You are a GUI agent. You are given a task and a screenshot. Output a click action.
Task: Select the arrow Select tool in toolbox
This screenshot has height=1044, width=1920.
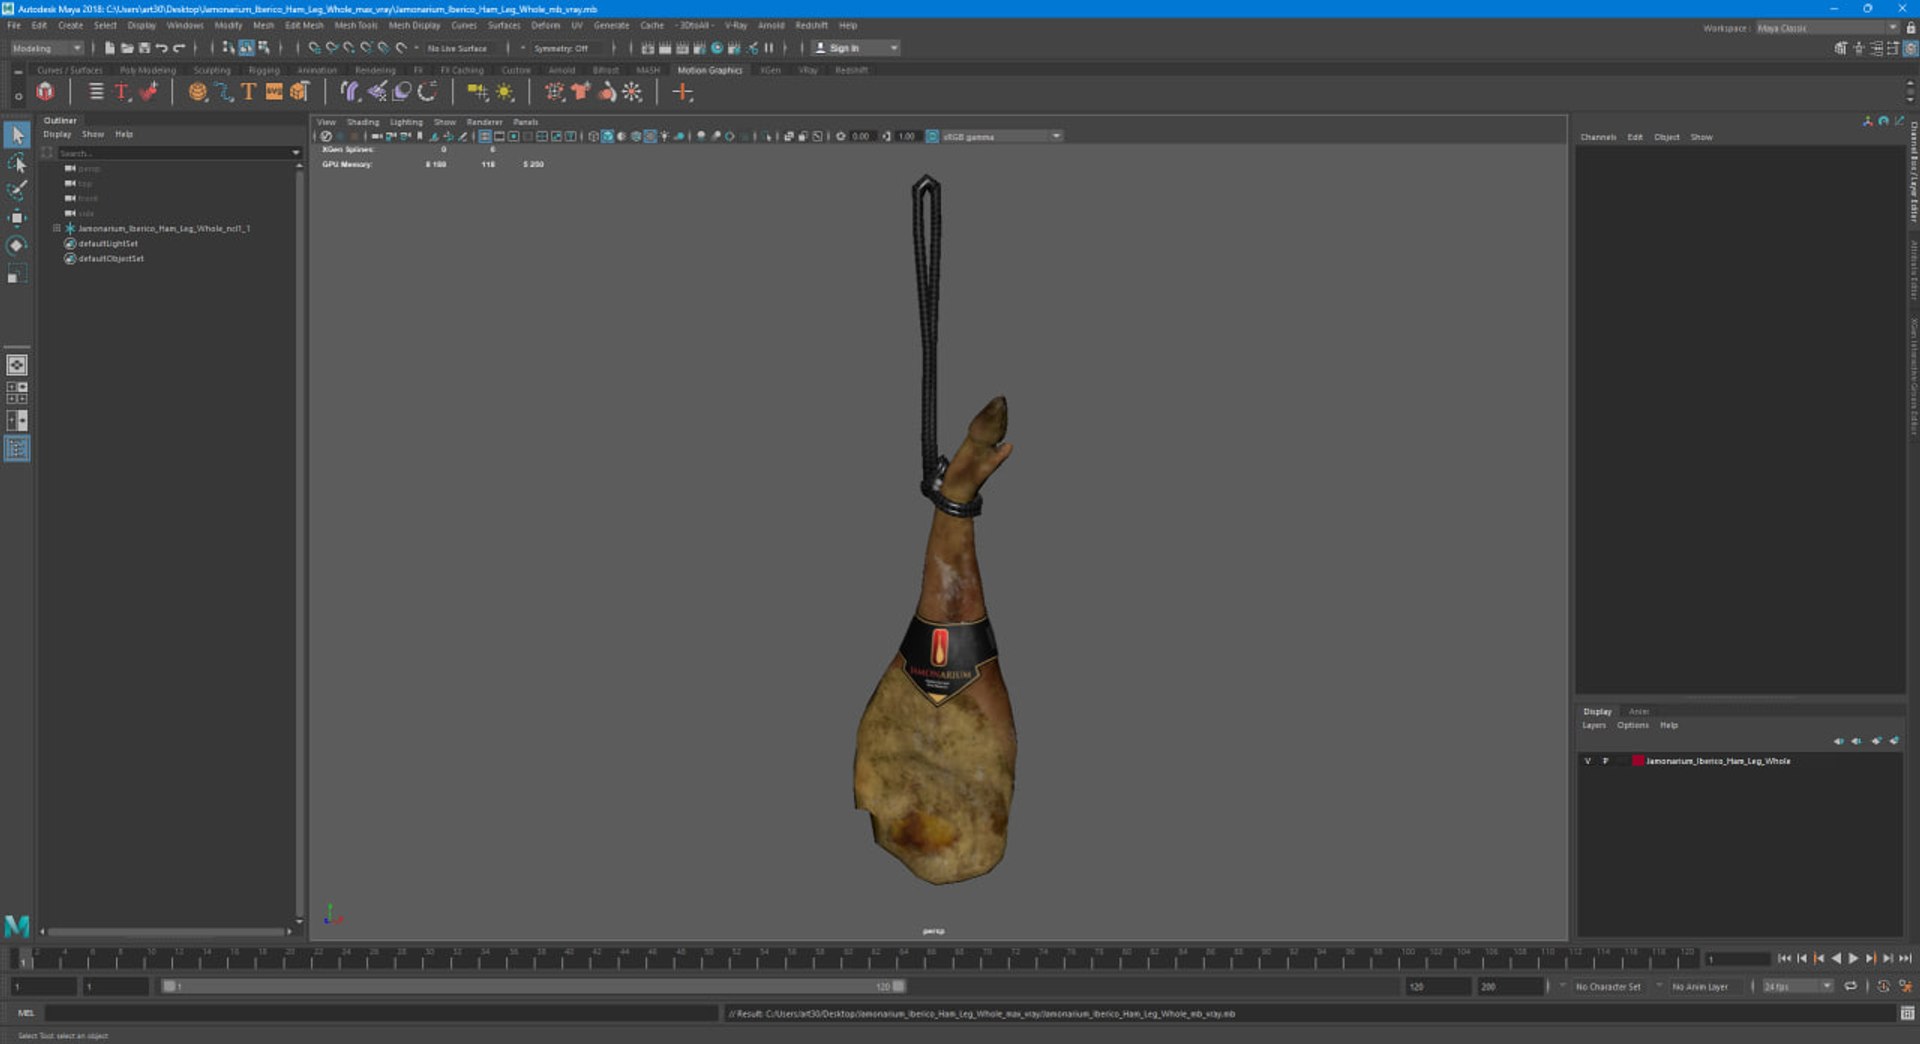click(x=17, y=135)
